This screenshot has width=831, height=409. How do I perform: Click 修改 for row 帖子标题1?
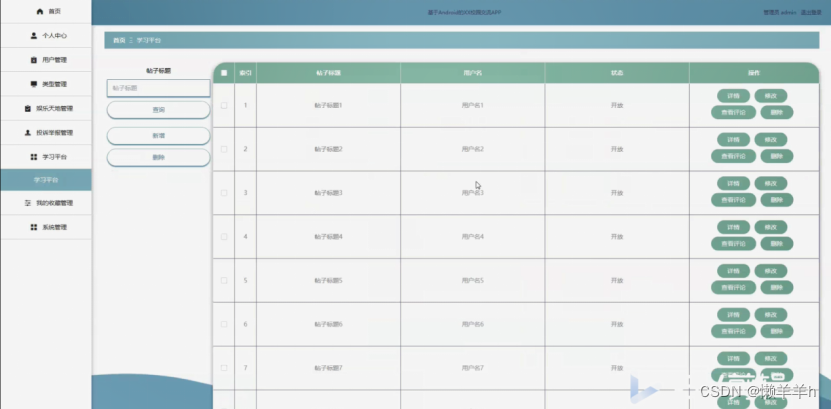point(771,96)
